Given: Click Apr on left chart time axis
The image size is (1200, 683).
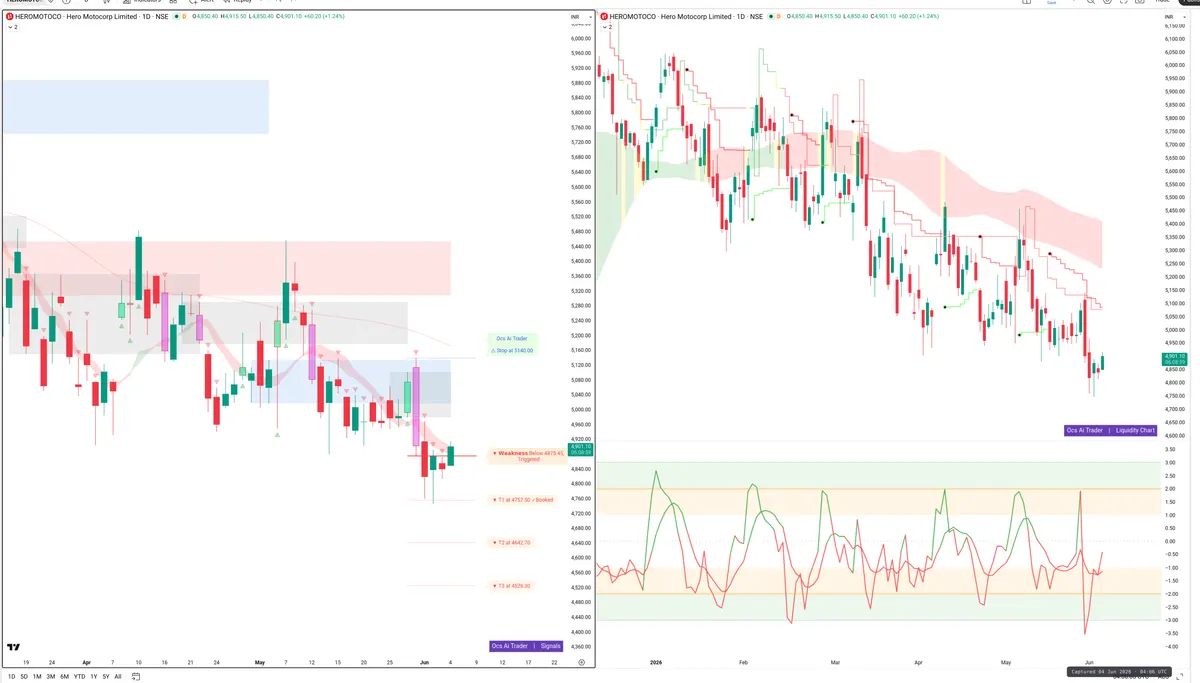Looking at the screenshot, I should point(86,662).
